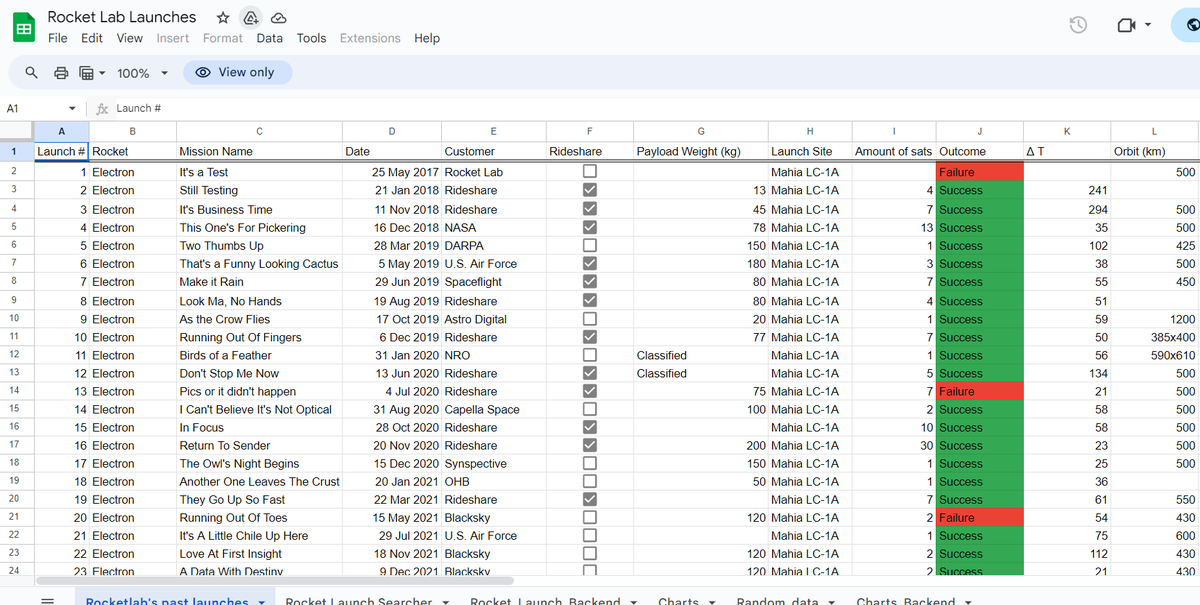Toggle Rideshare checkbox for It's a Test
The image size is (1200, 605).
pyautogui.click(x=589, y=172)
